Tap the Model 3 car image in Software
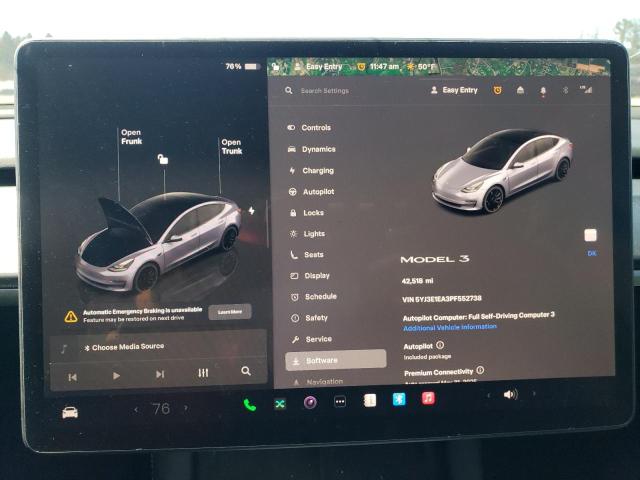The width and height of the screenshot is (640, 480). click(x=502, y=171)
